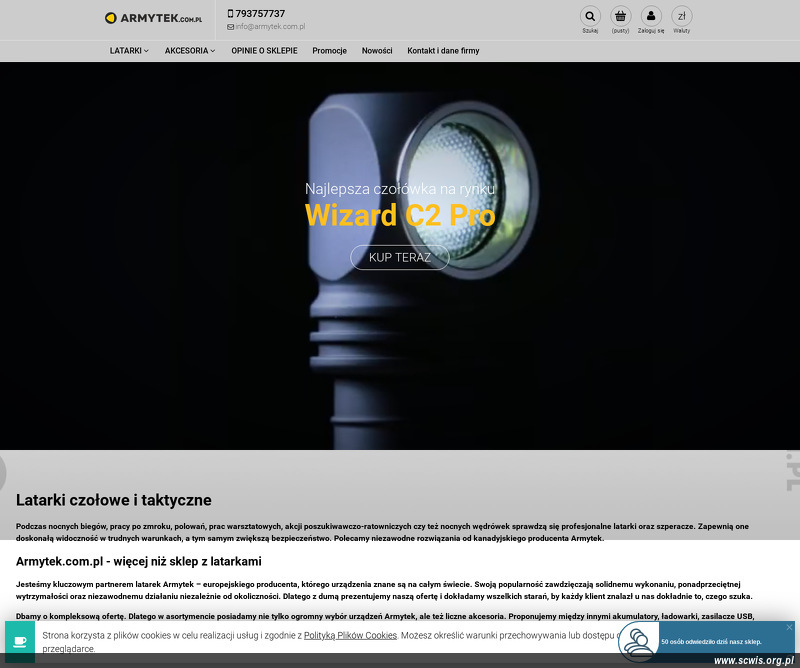
Task: Open the search (Szukaj) icon
Action: 590,16
